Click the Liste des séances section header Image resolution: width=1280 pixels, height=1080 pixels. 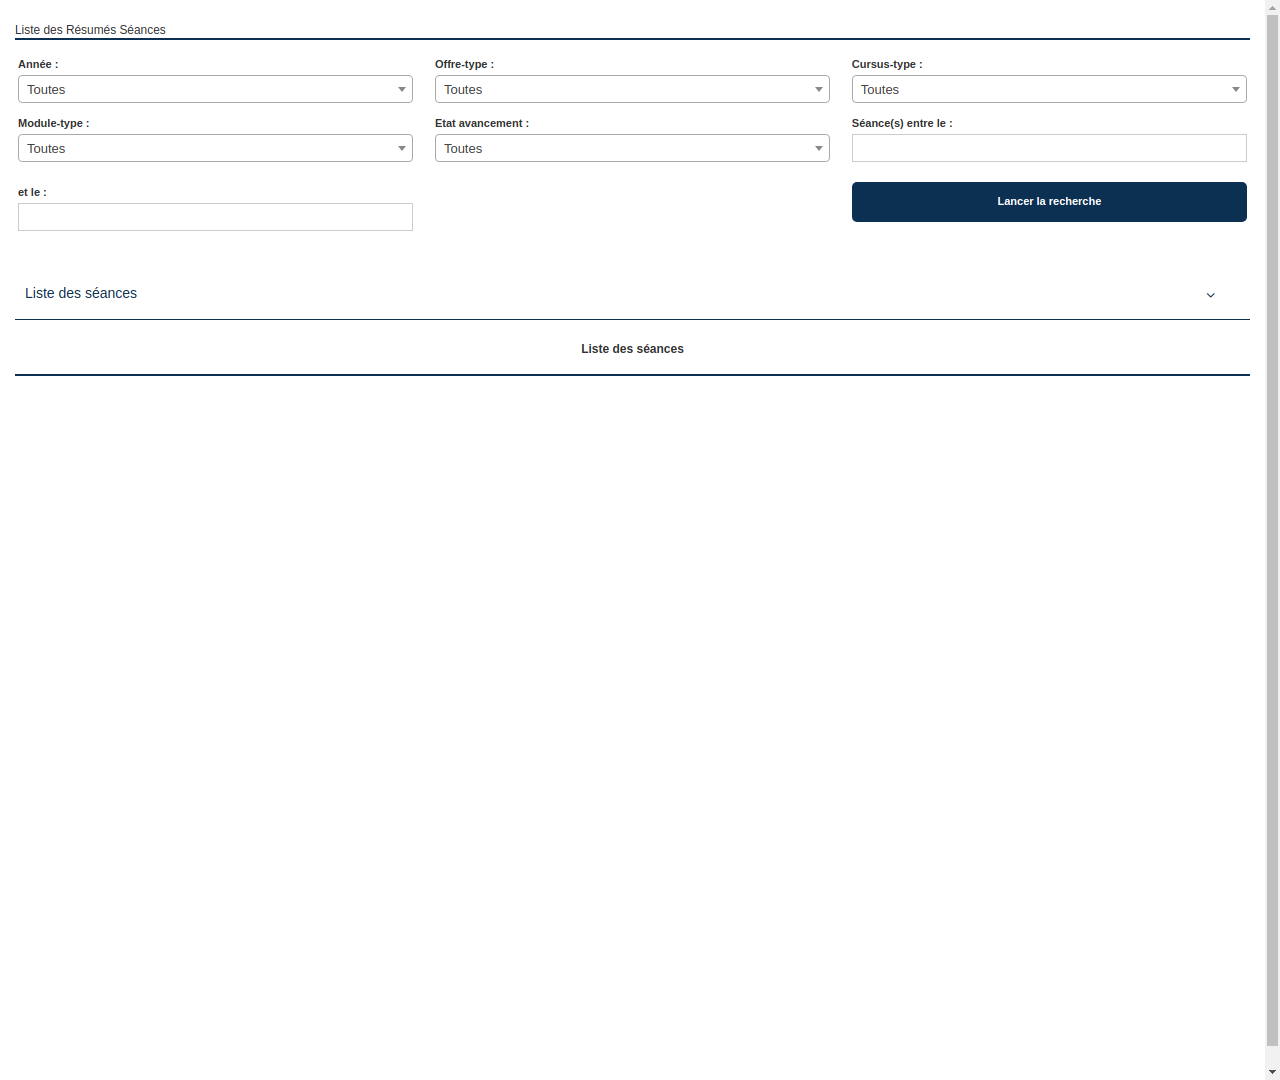point(81,293)
